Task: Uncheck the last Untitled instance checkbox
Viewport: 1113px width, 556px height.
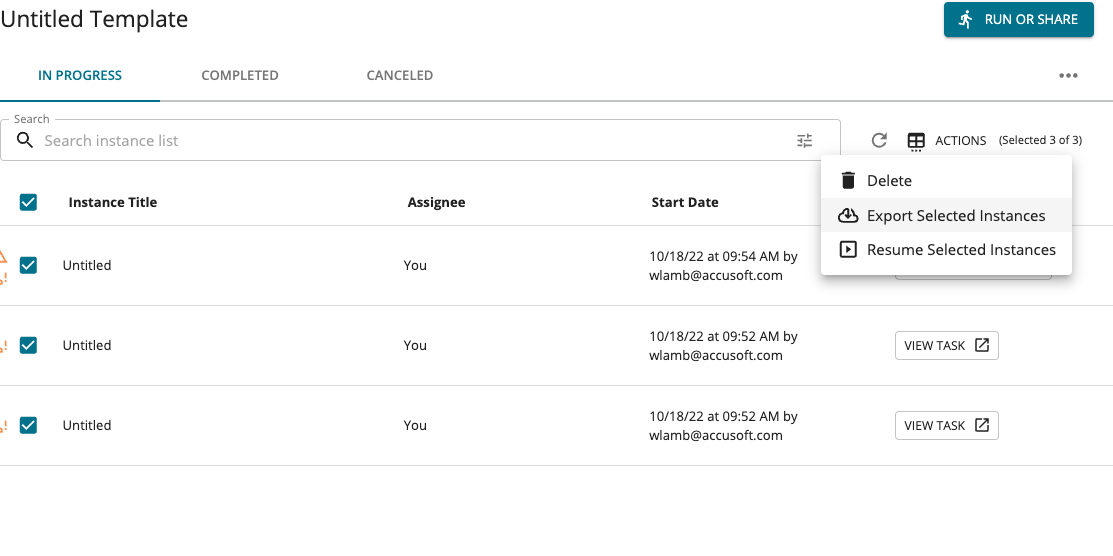Action: point(28,425)
